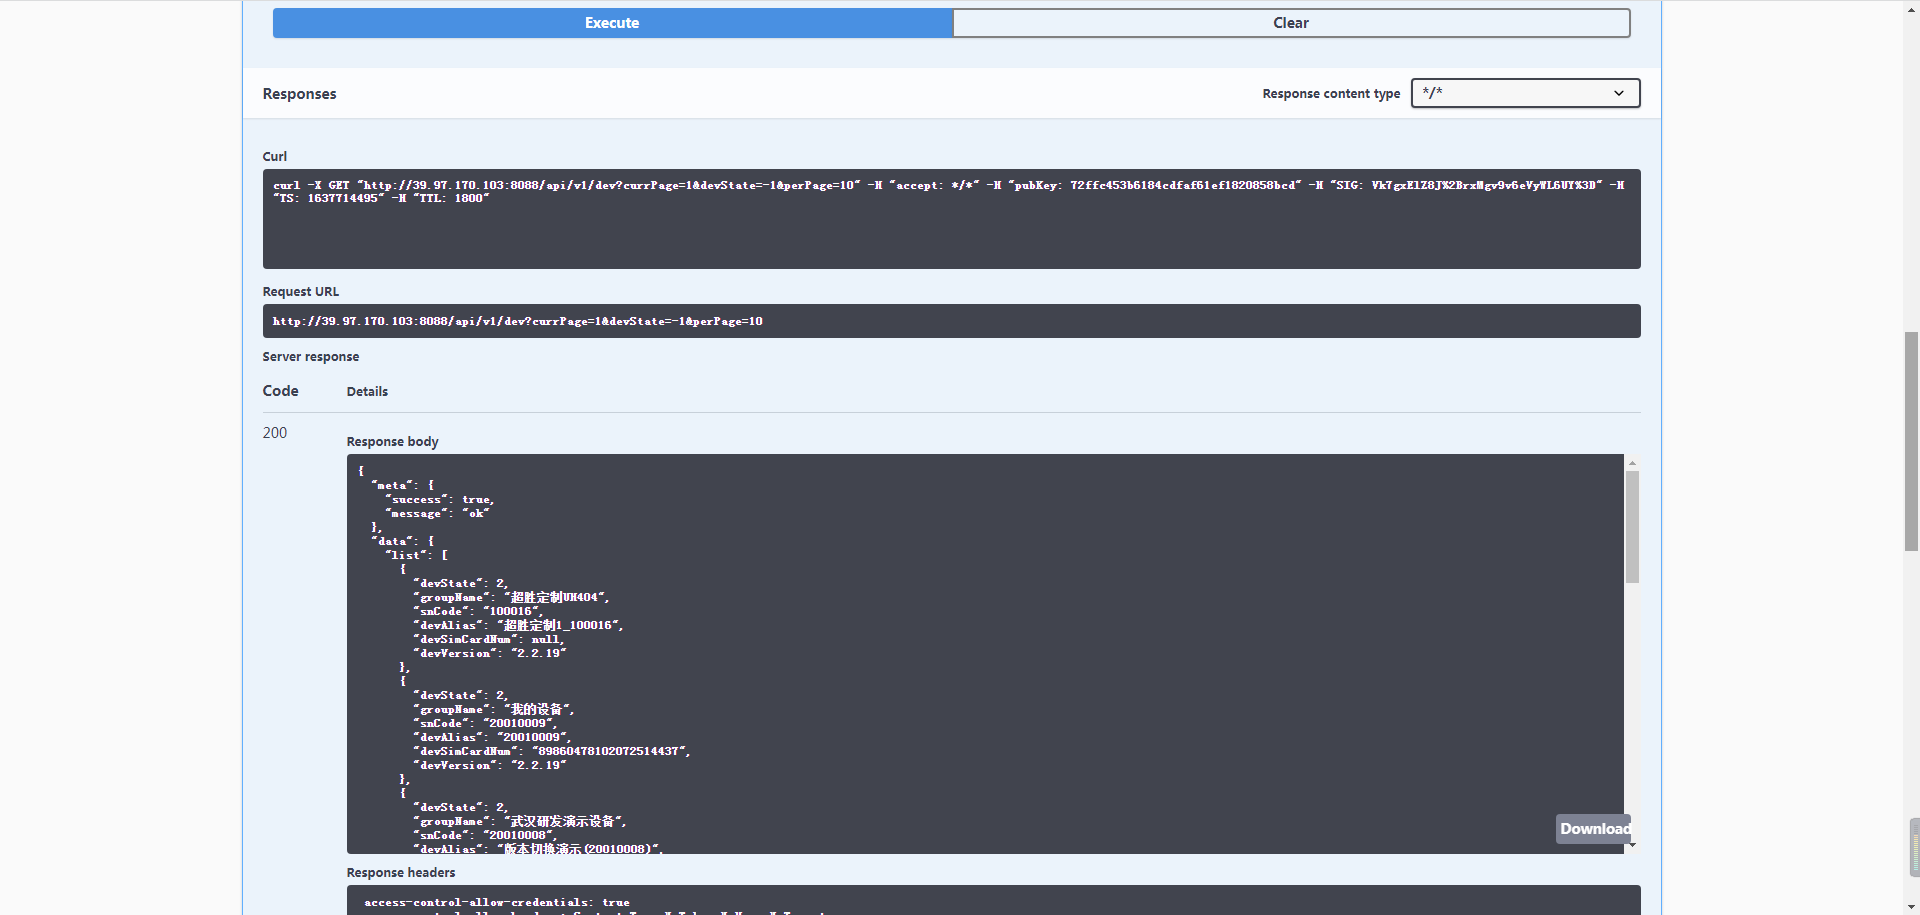Click the Request URL text box
The height and width of the screenshot is (915, 1920).
click(951, 321)
